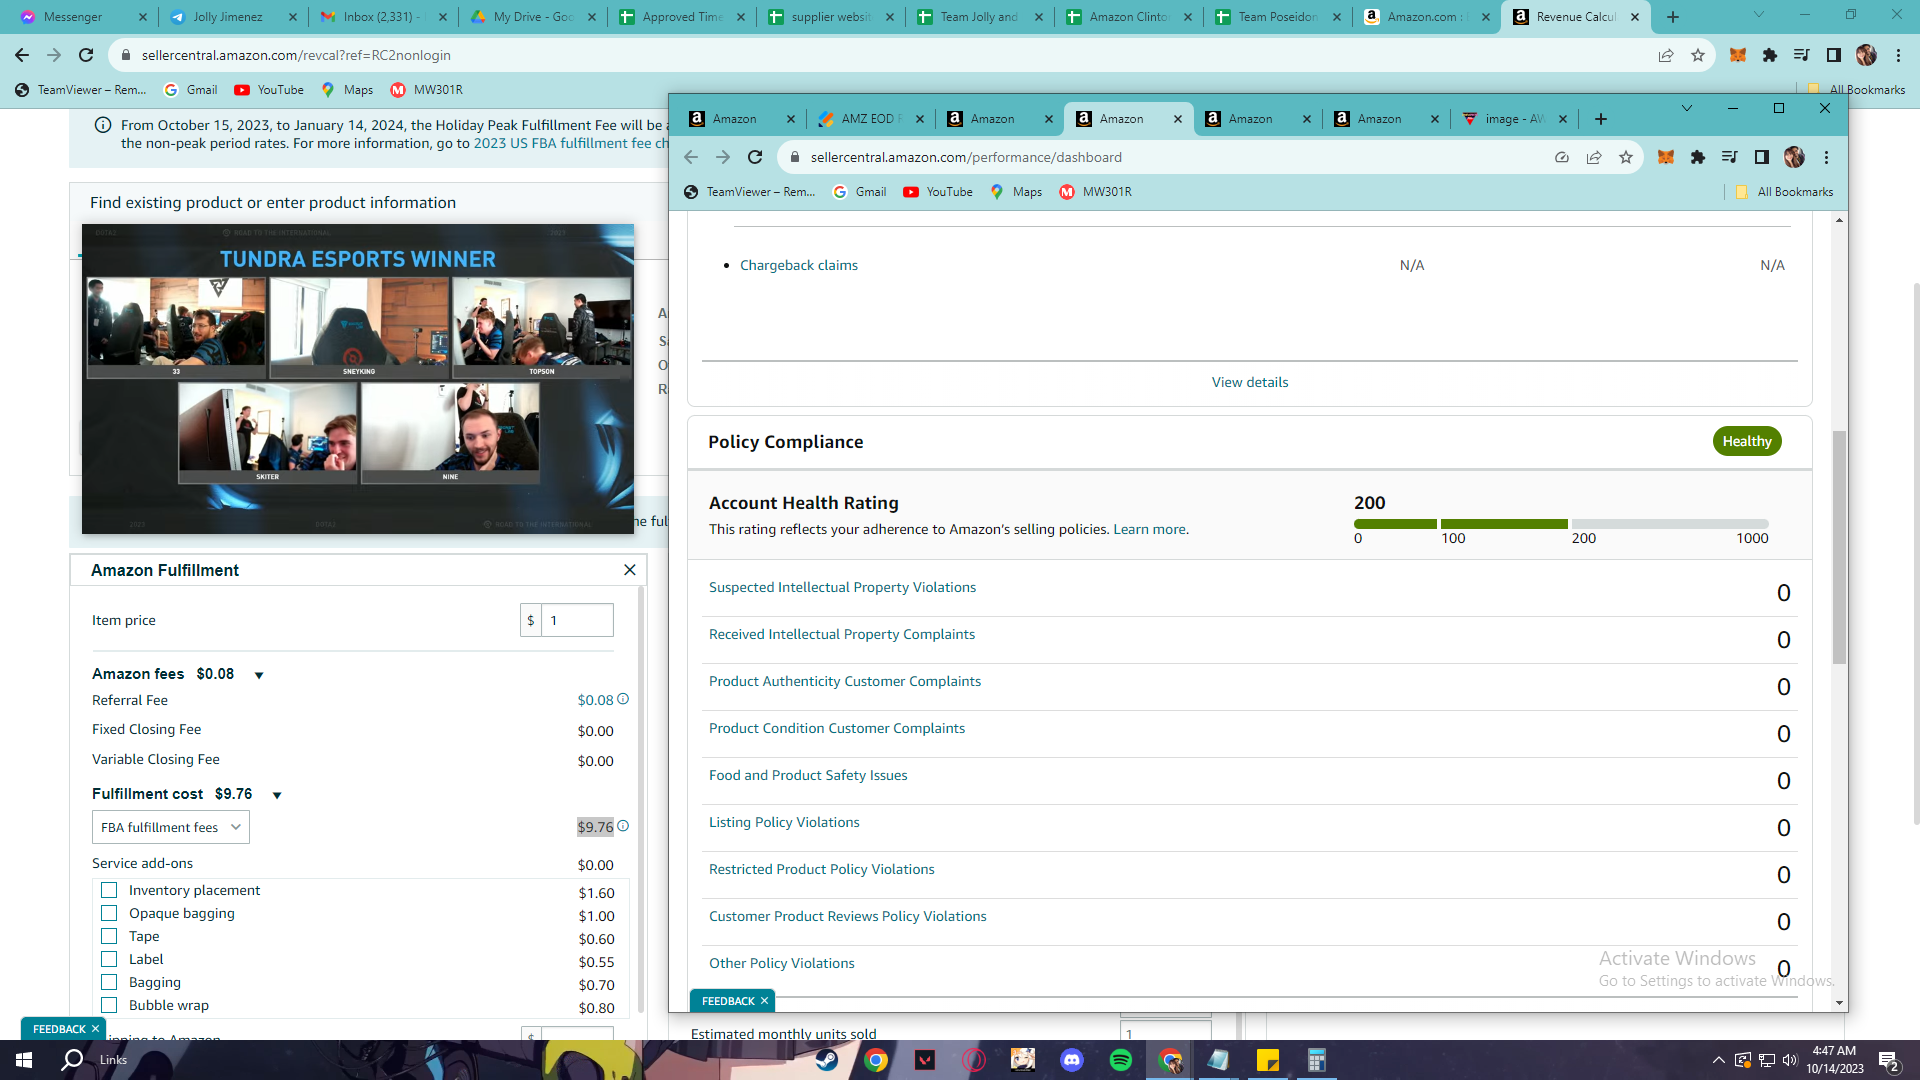
Task: Open new tab in dashboard window
Action: tap(1601, 119)
